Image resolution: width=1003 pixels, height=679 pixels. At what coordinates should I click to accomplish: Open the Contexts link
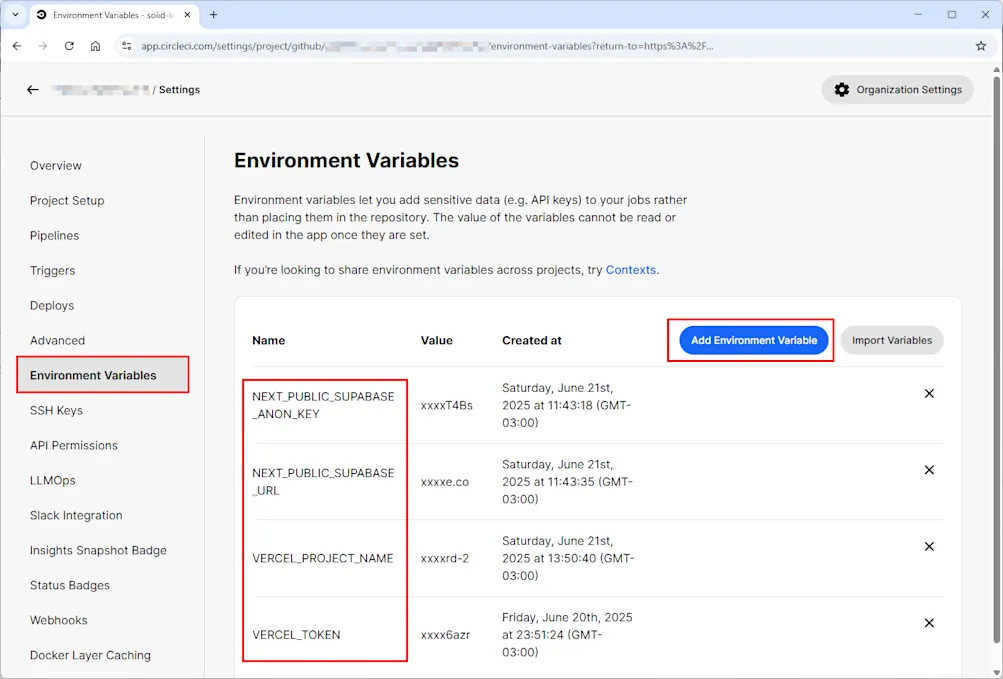click(x=630, y=269)
